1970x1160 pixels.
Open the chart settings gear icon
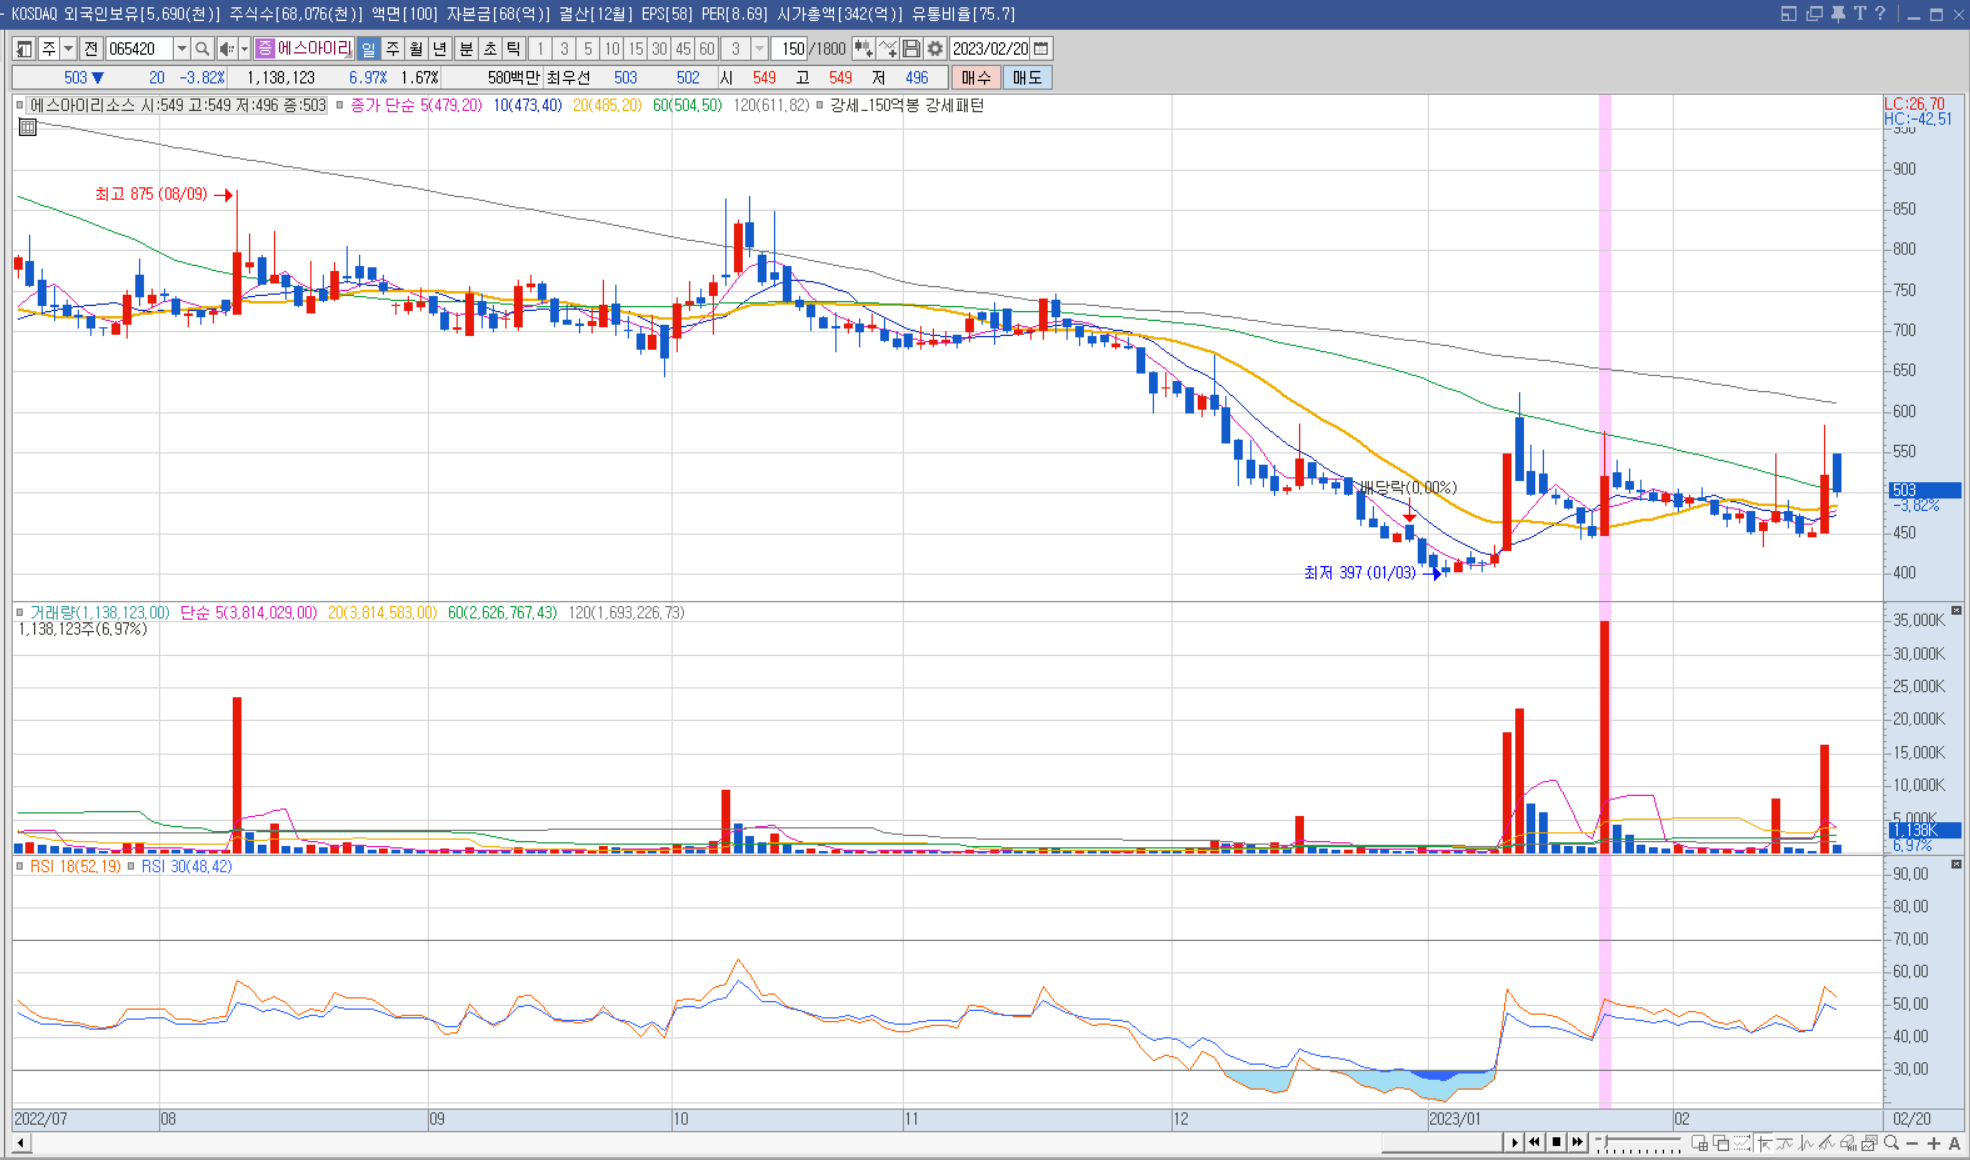coord(935,49)
